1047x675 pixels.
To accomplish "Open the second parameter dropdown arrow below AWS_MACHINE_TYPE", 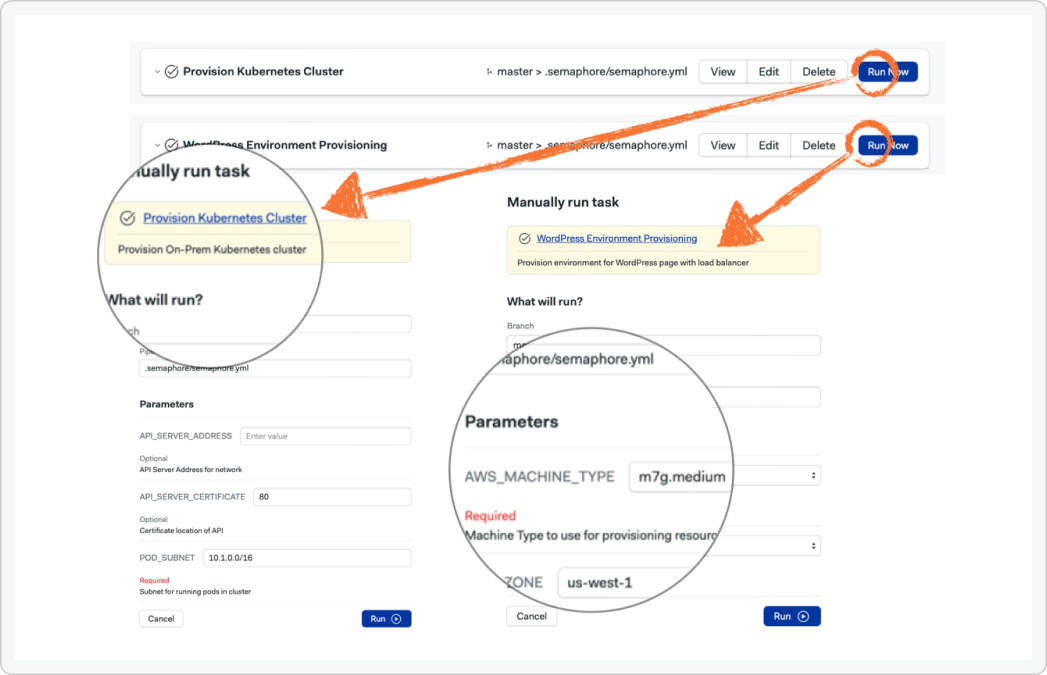I will pyautogui.click(x=813, y=546).
